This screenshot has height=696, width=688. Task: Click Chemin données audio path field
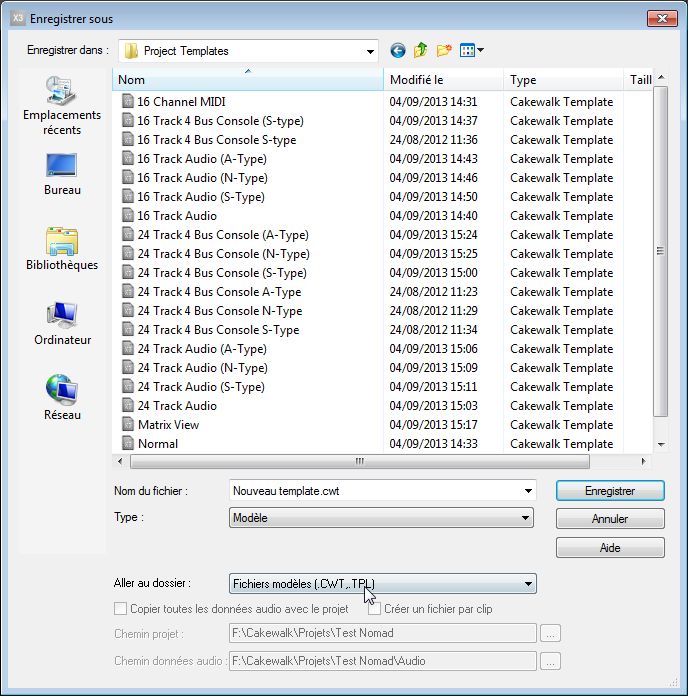coord(383,661)
